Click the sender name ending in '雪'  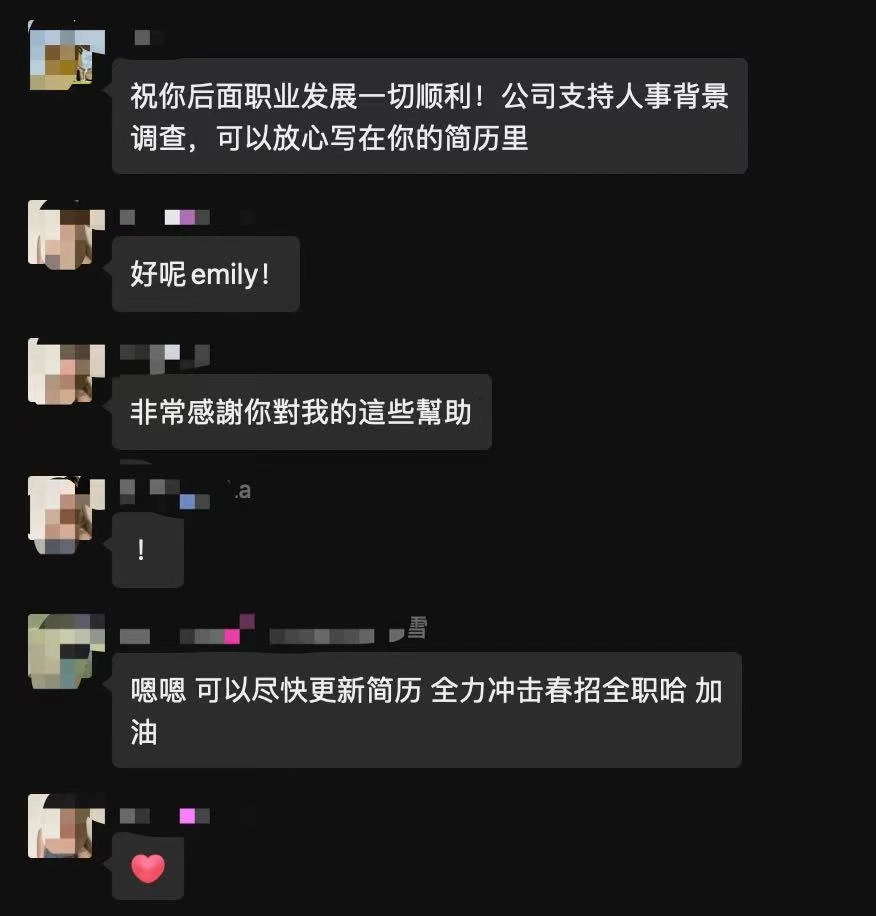pos(273,629)
